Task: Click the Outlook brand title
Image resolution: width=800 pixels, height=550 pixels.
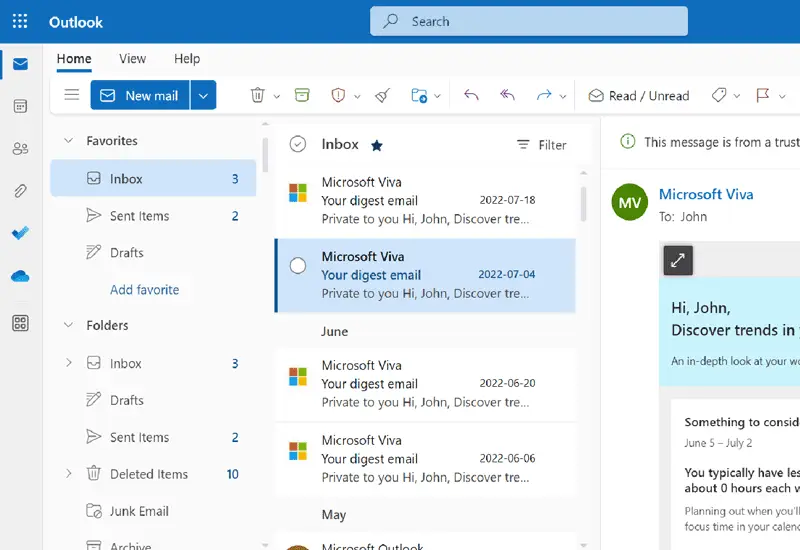Action: (76, 22)
